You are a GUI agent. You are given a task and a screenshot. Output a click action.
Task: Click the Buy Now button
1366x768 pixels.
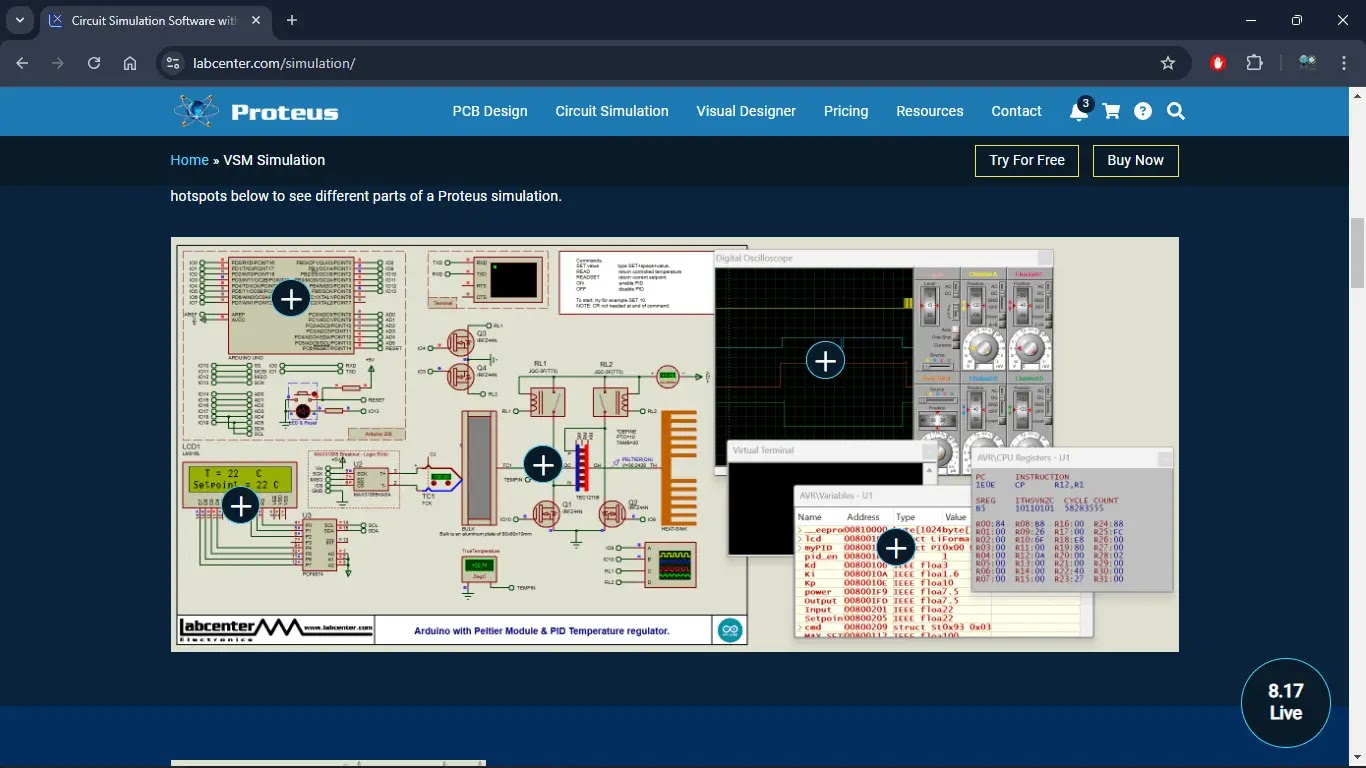point(1135,160)
